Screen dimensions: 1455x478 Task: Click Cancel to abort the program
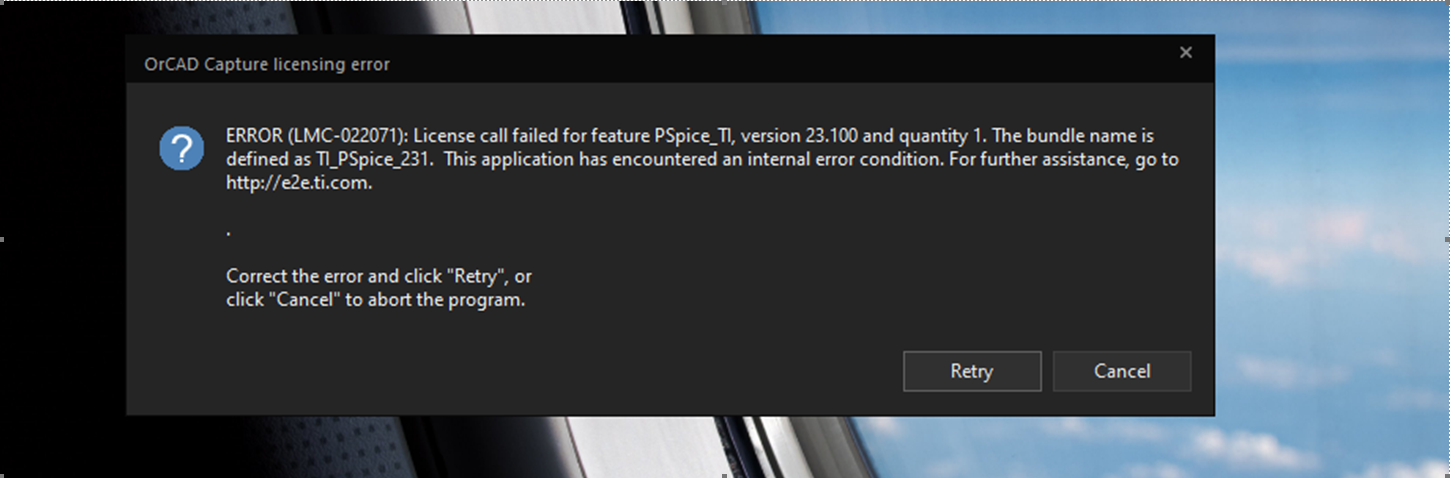(1122, 371)
